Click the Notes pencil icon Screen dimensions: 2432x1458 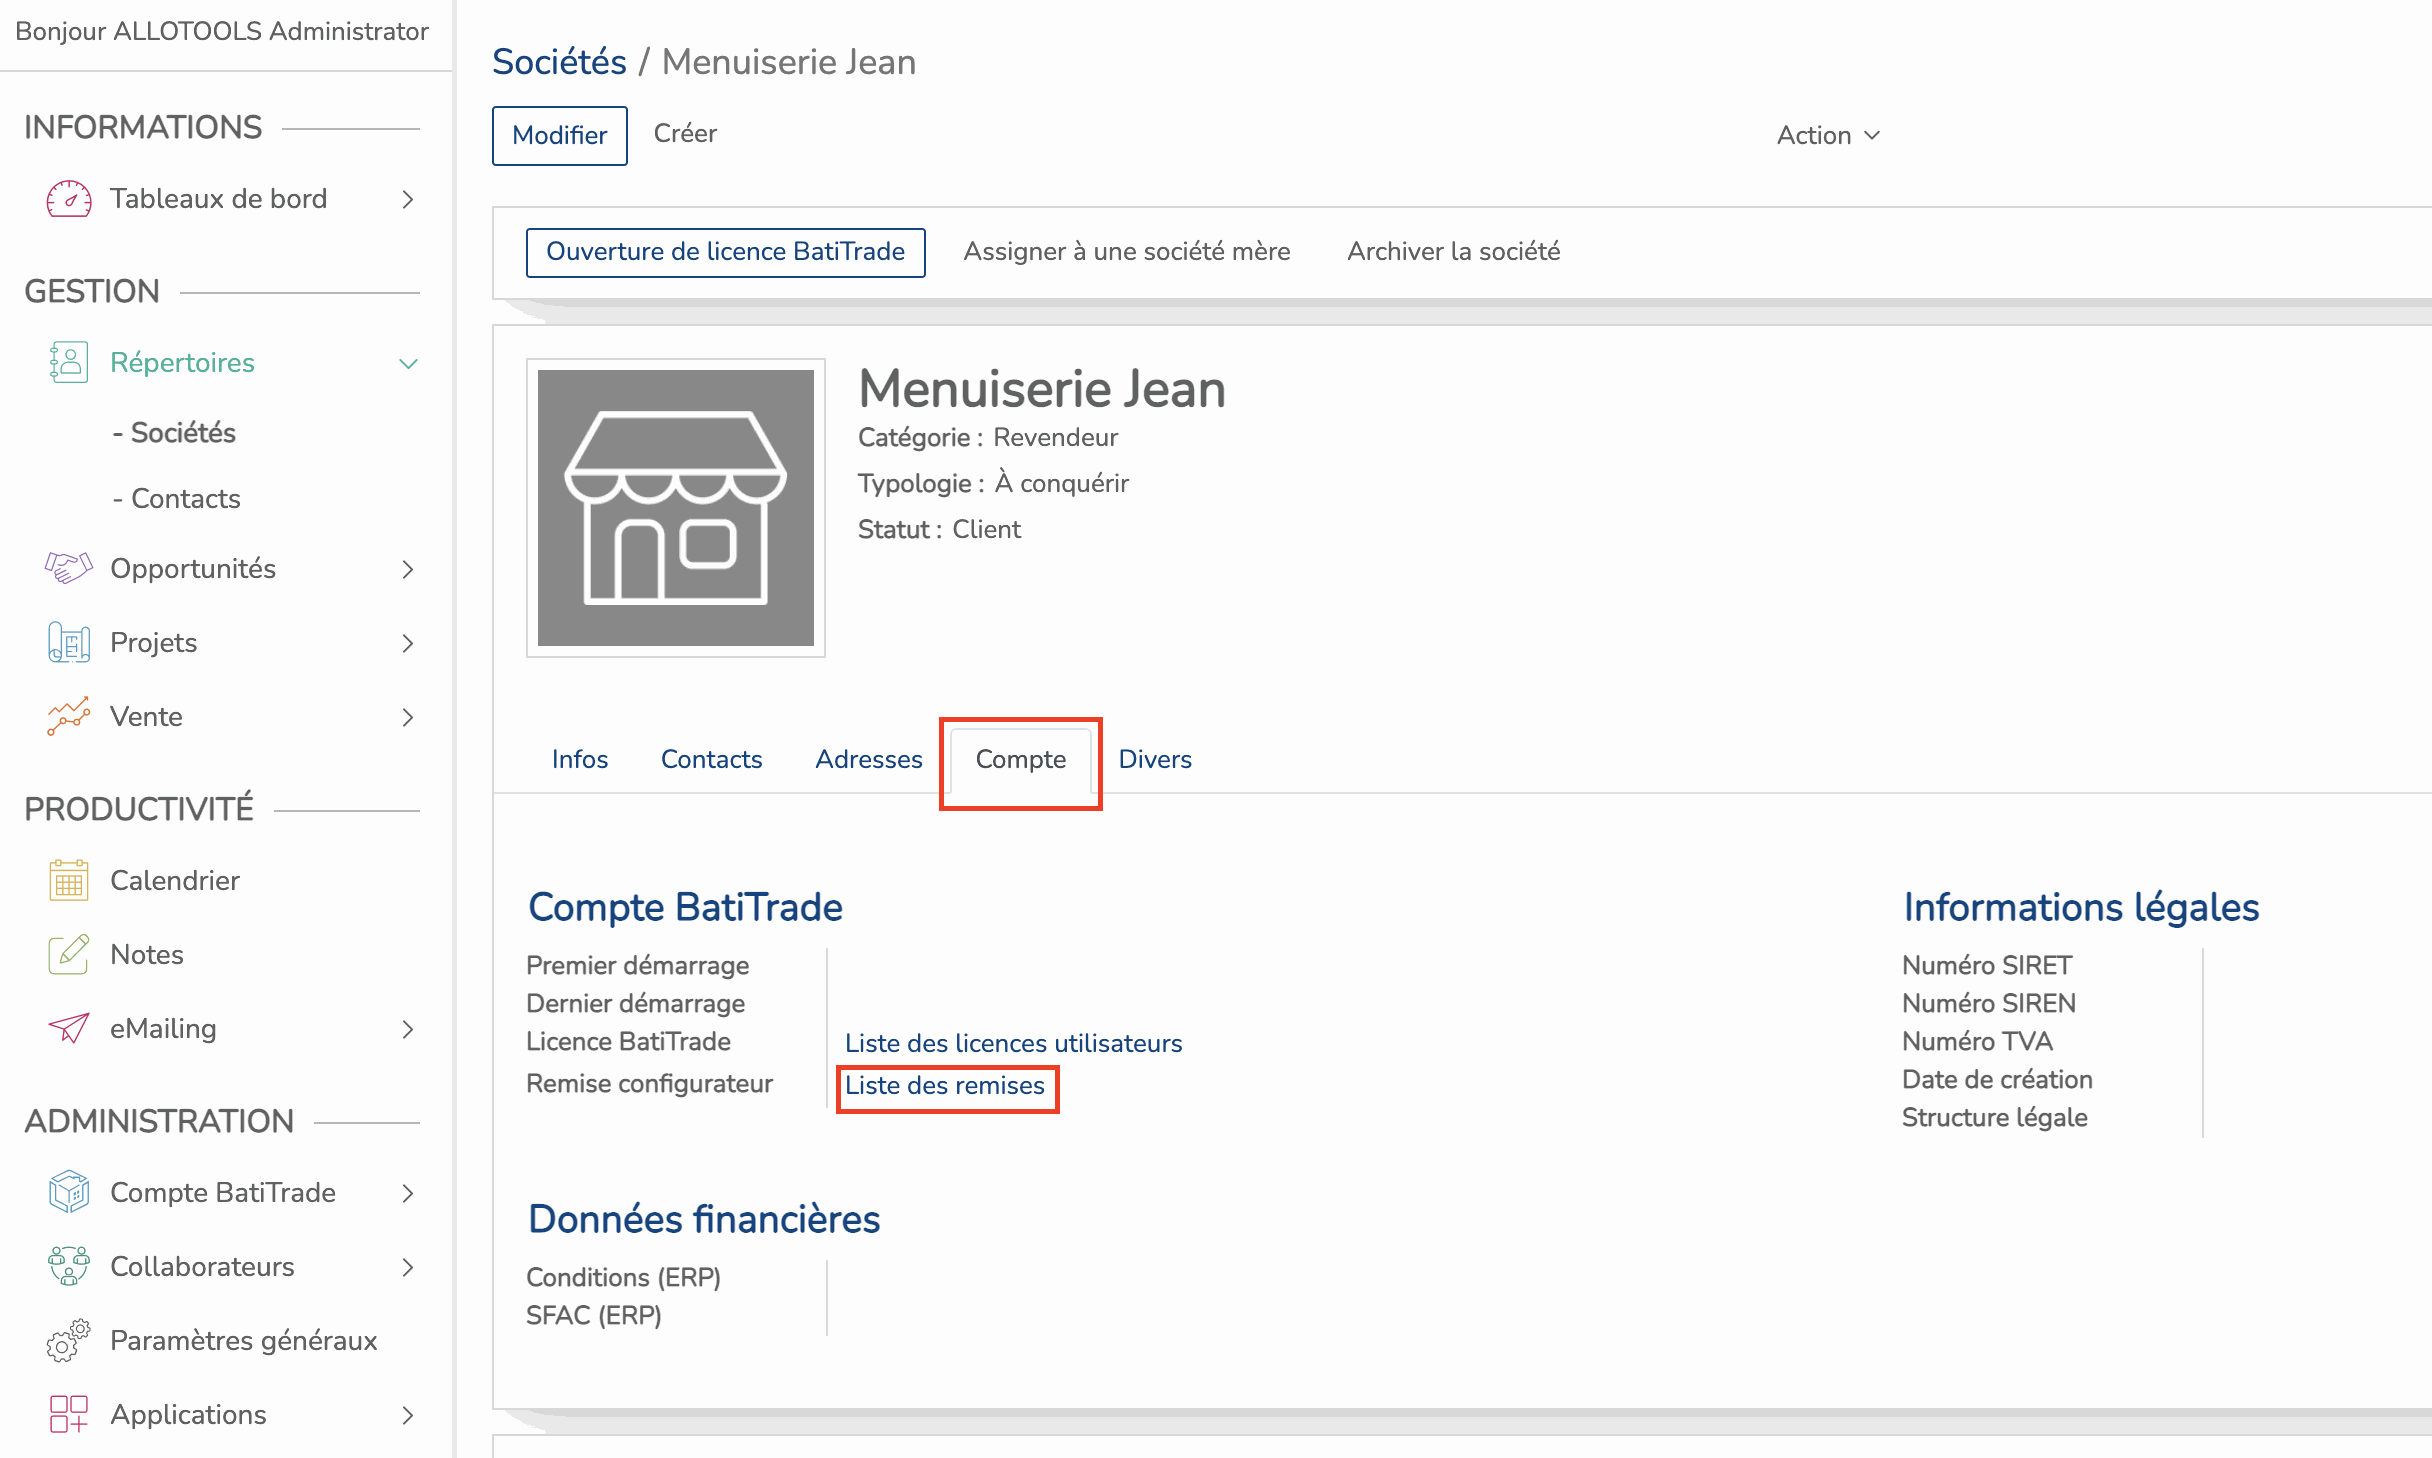click(x=68, y=955)
